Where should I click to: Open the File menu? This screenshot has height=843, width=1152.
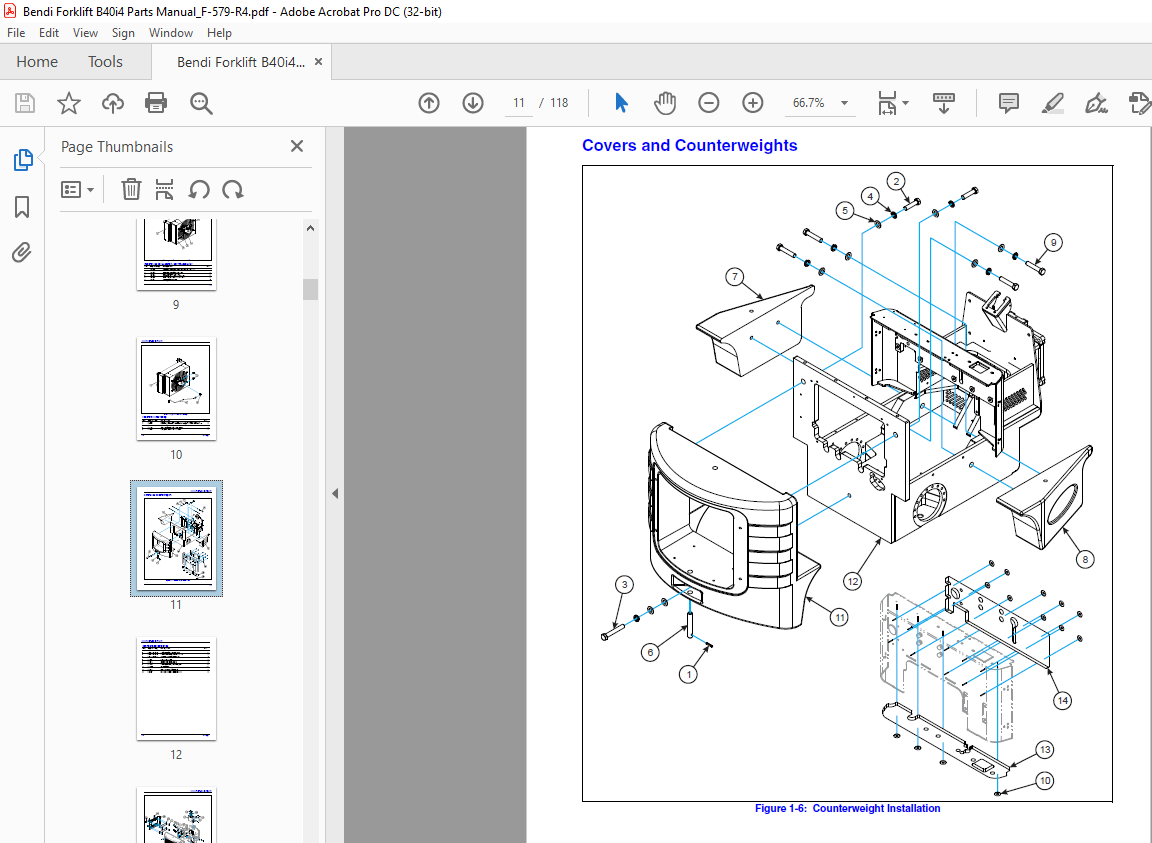pos(16,32)
